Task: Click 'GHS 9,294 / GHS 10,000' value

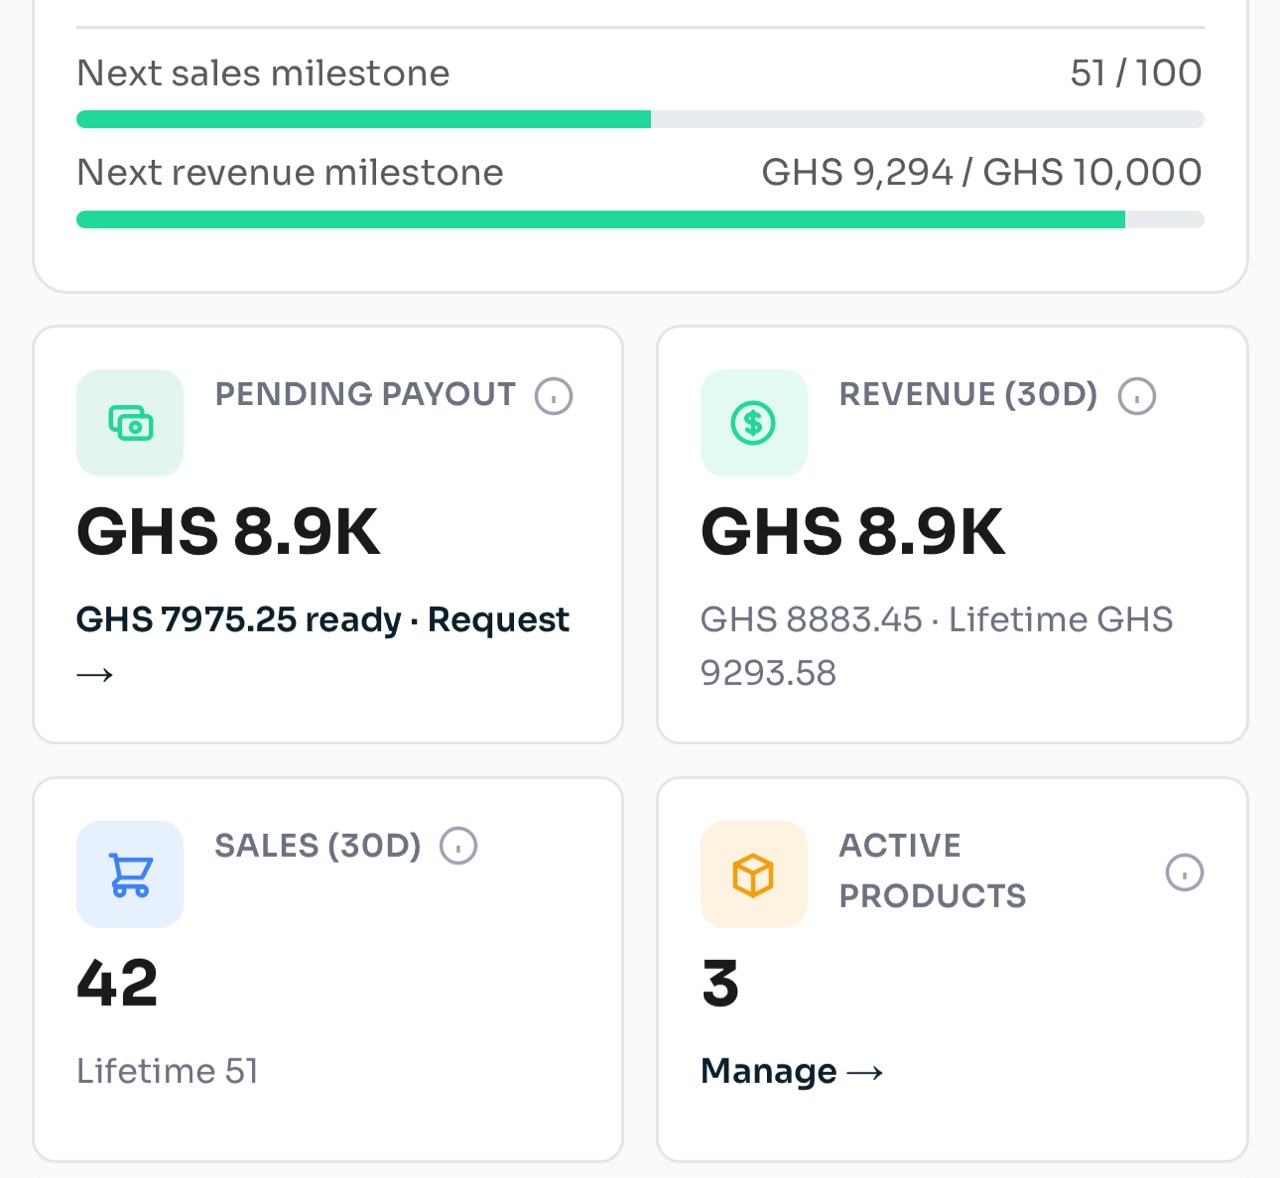Action: [x=982, y=172]
